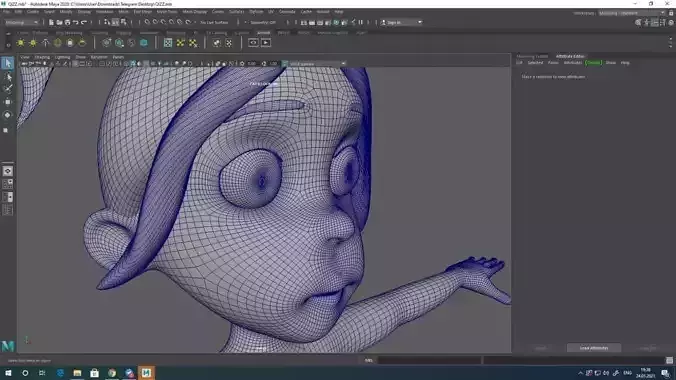Viewport: 676px width, 380px height.
Task: Open the Arnold menu in menu bar
Action: pyautogui.click(x=323, y=12)
